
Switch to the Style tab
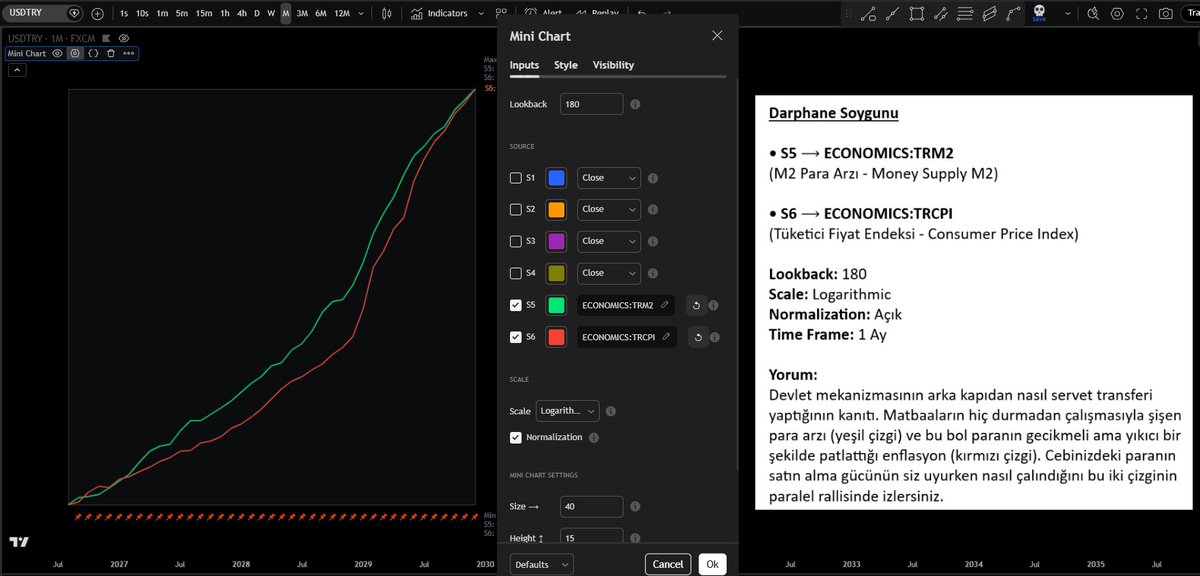pos(566,65)
